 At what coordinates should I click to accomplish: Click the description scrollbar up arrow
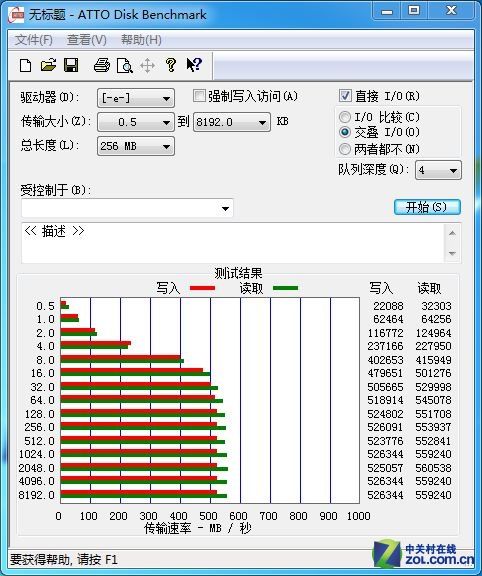click(x=452, y=233)
